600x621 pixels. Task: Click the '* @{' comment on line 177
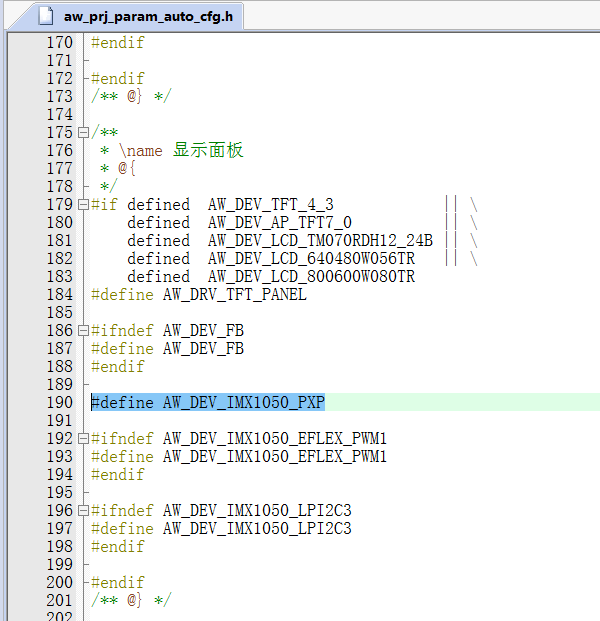[x=118, y=169]
